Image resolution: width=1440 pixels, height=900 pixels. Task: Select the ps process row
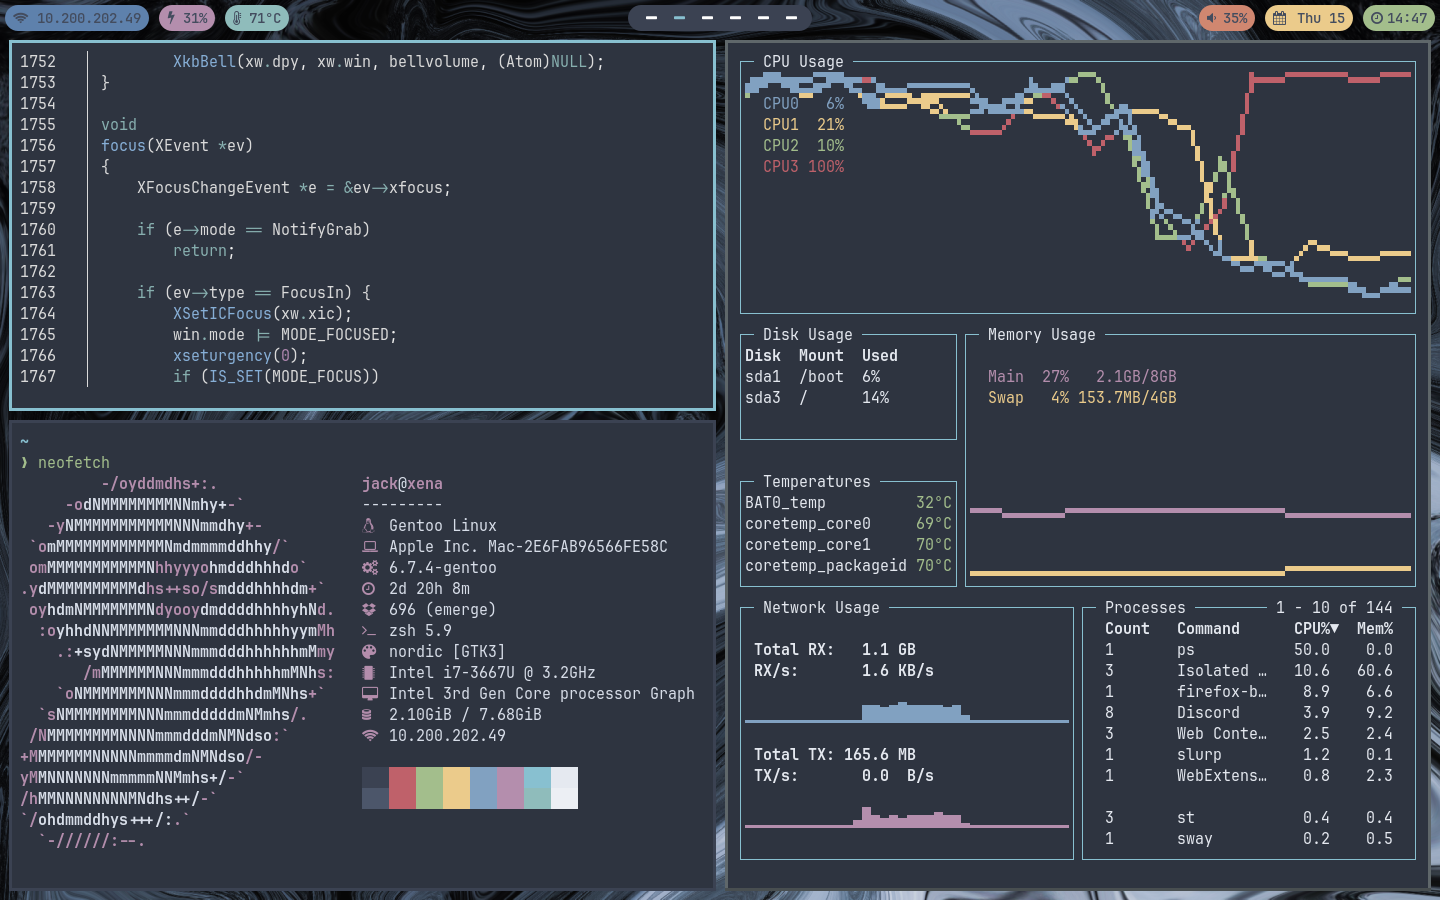click(x=1249, y=649)
